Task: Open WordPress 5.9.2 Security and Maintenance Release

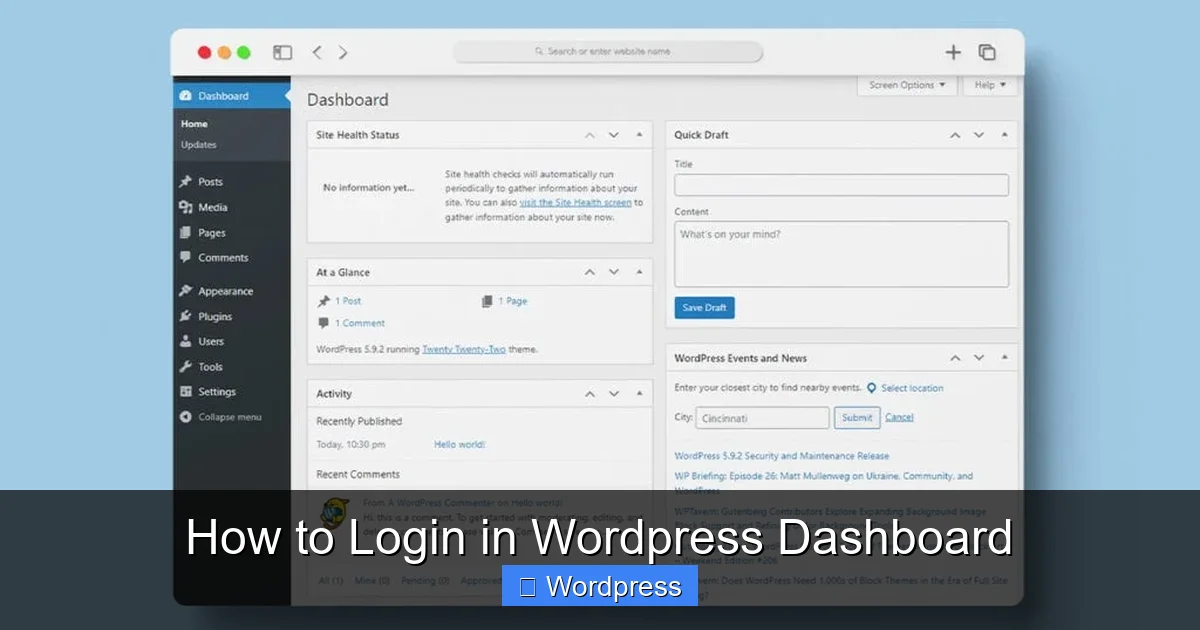Action: (782, 456)
